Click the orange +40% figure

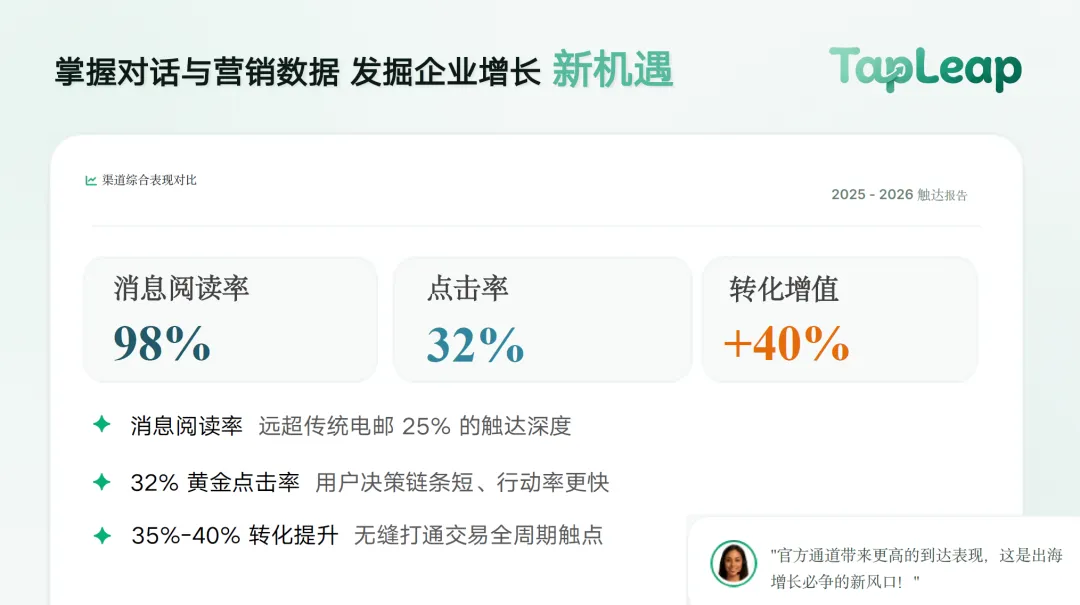tap(786, 343)
